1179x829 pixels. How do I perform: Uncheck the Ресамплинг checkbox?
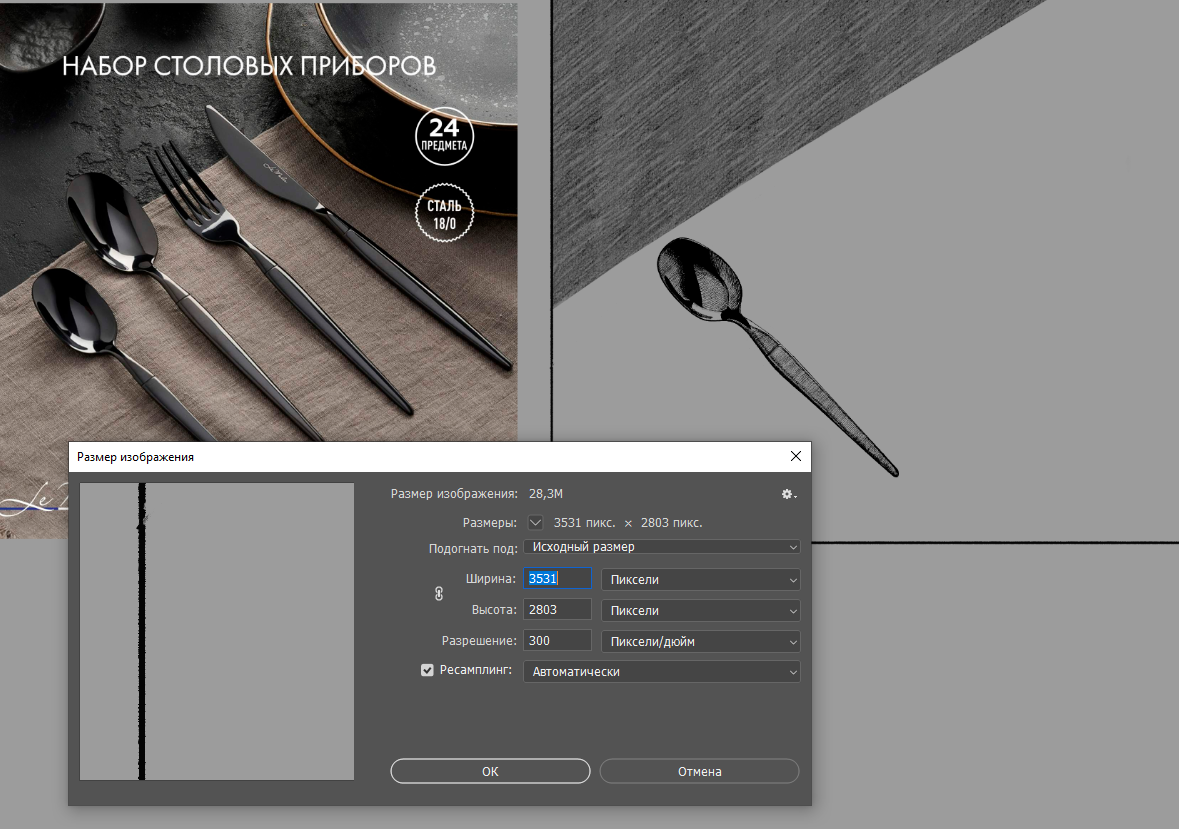coord(427,670)
